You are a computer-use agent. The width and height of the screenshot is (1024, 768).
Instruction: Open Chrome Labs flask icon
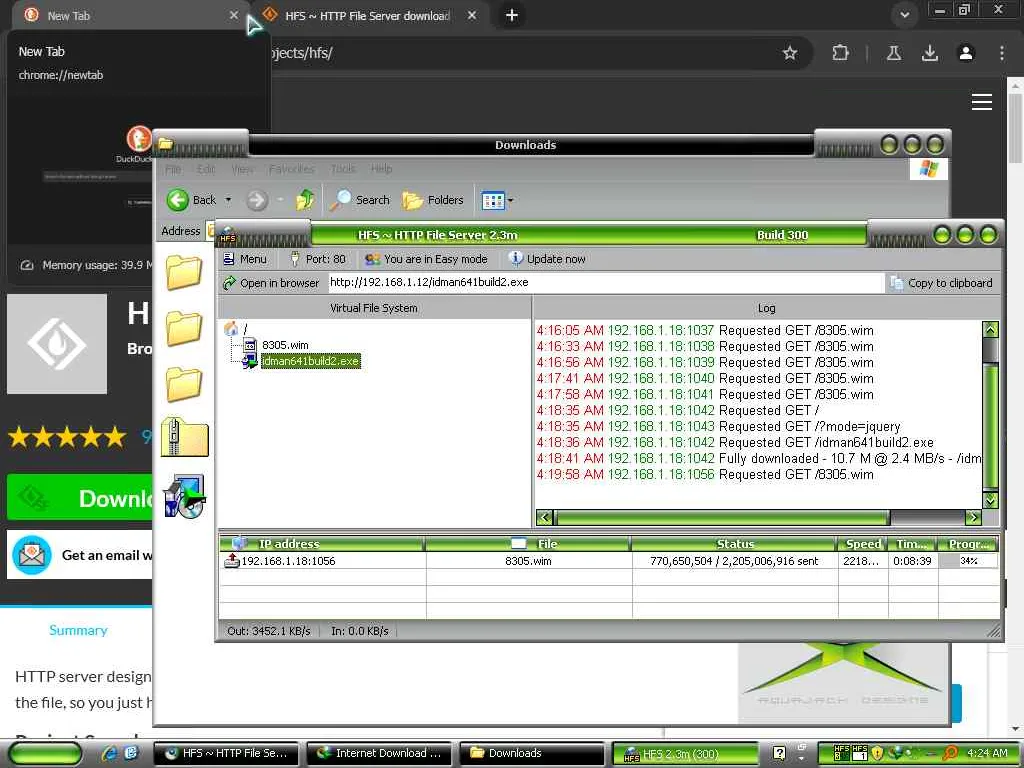893,53
